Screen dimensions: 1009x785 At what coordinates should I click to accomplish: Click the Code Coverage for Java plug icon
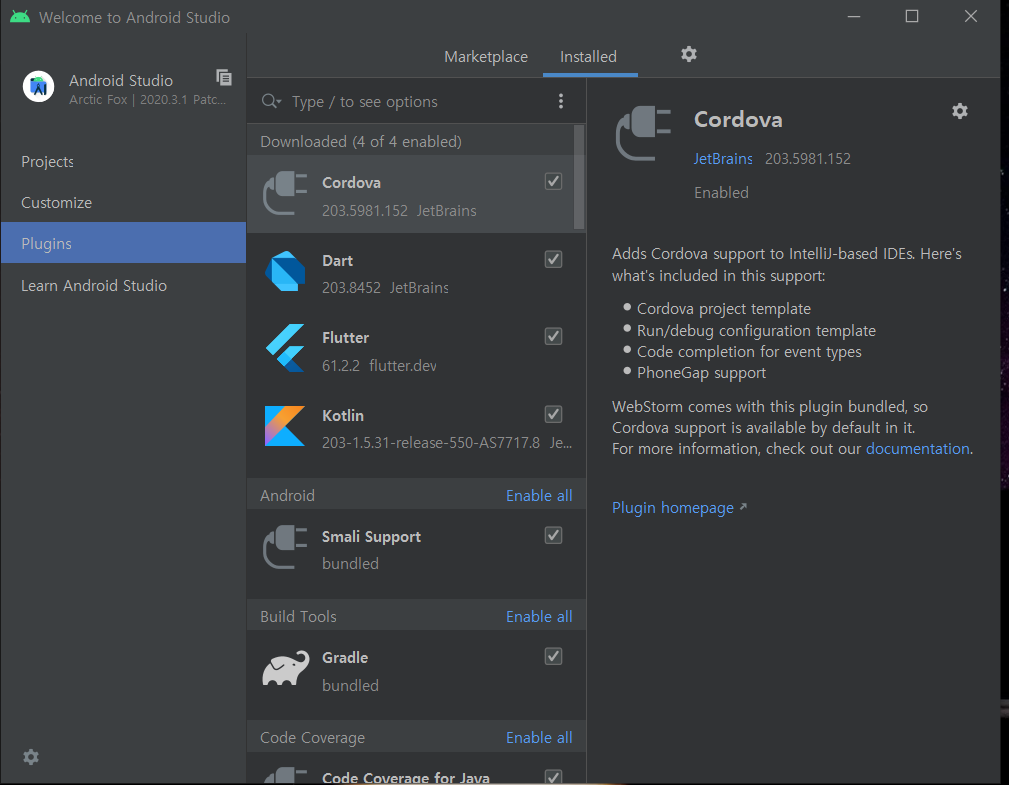pyautogui.click(x=284, y=775)
